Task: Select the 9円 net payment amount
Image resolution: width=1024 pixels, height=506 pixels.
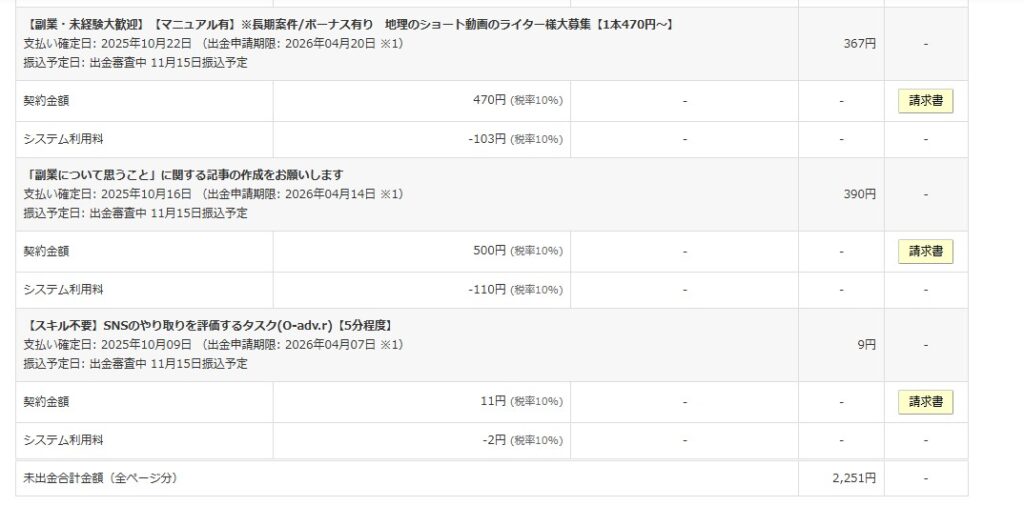Action: coord(866,344)
